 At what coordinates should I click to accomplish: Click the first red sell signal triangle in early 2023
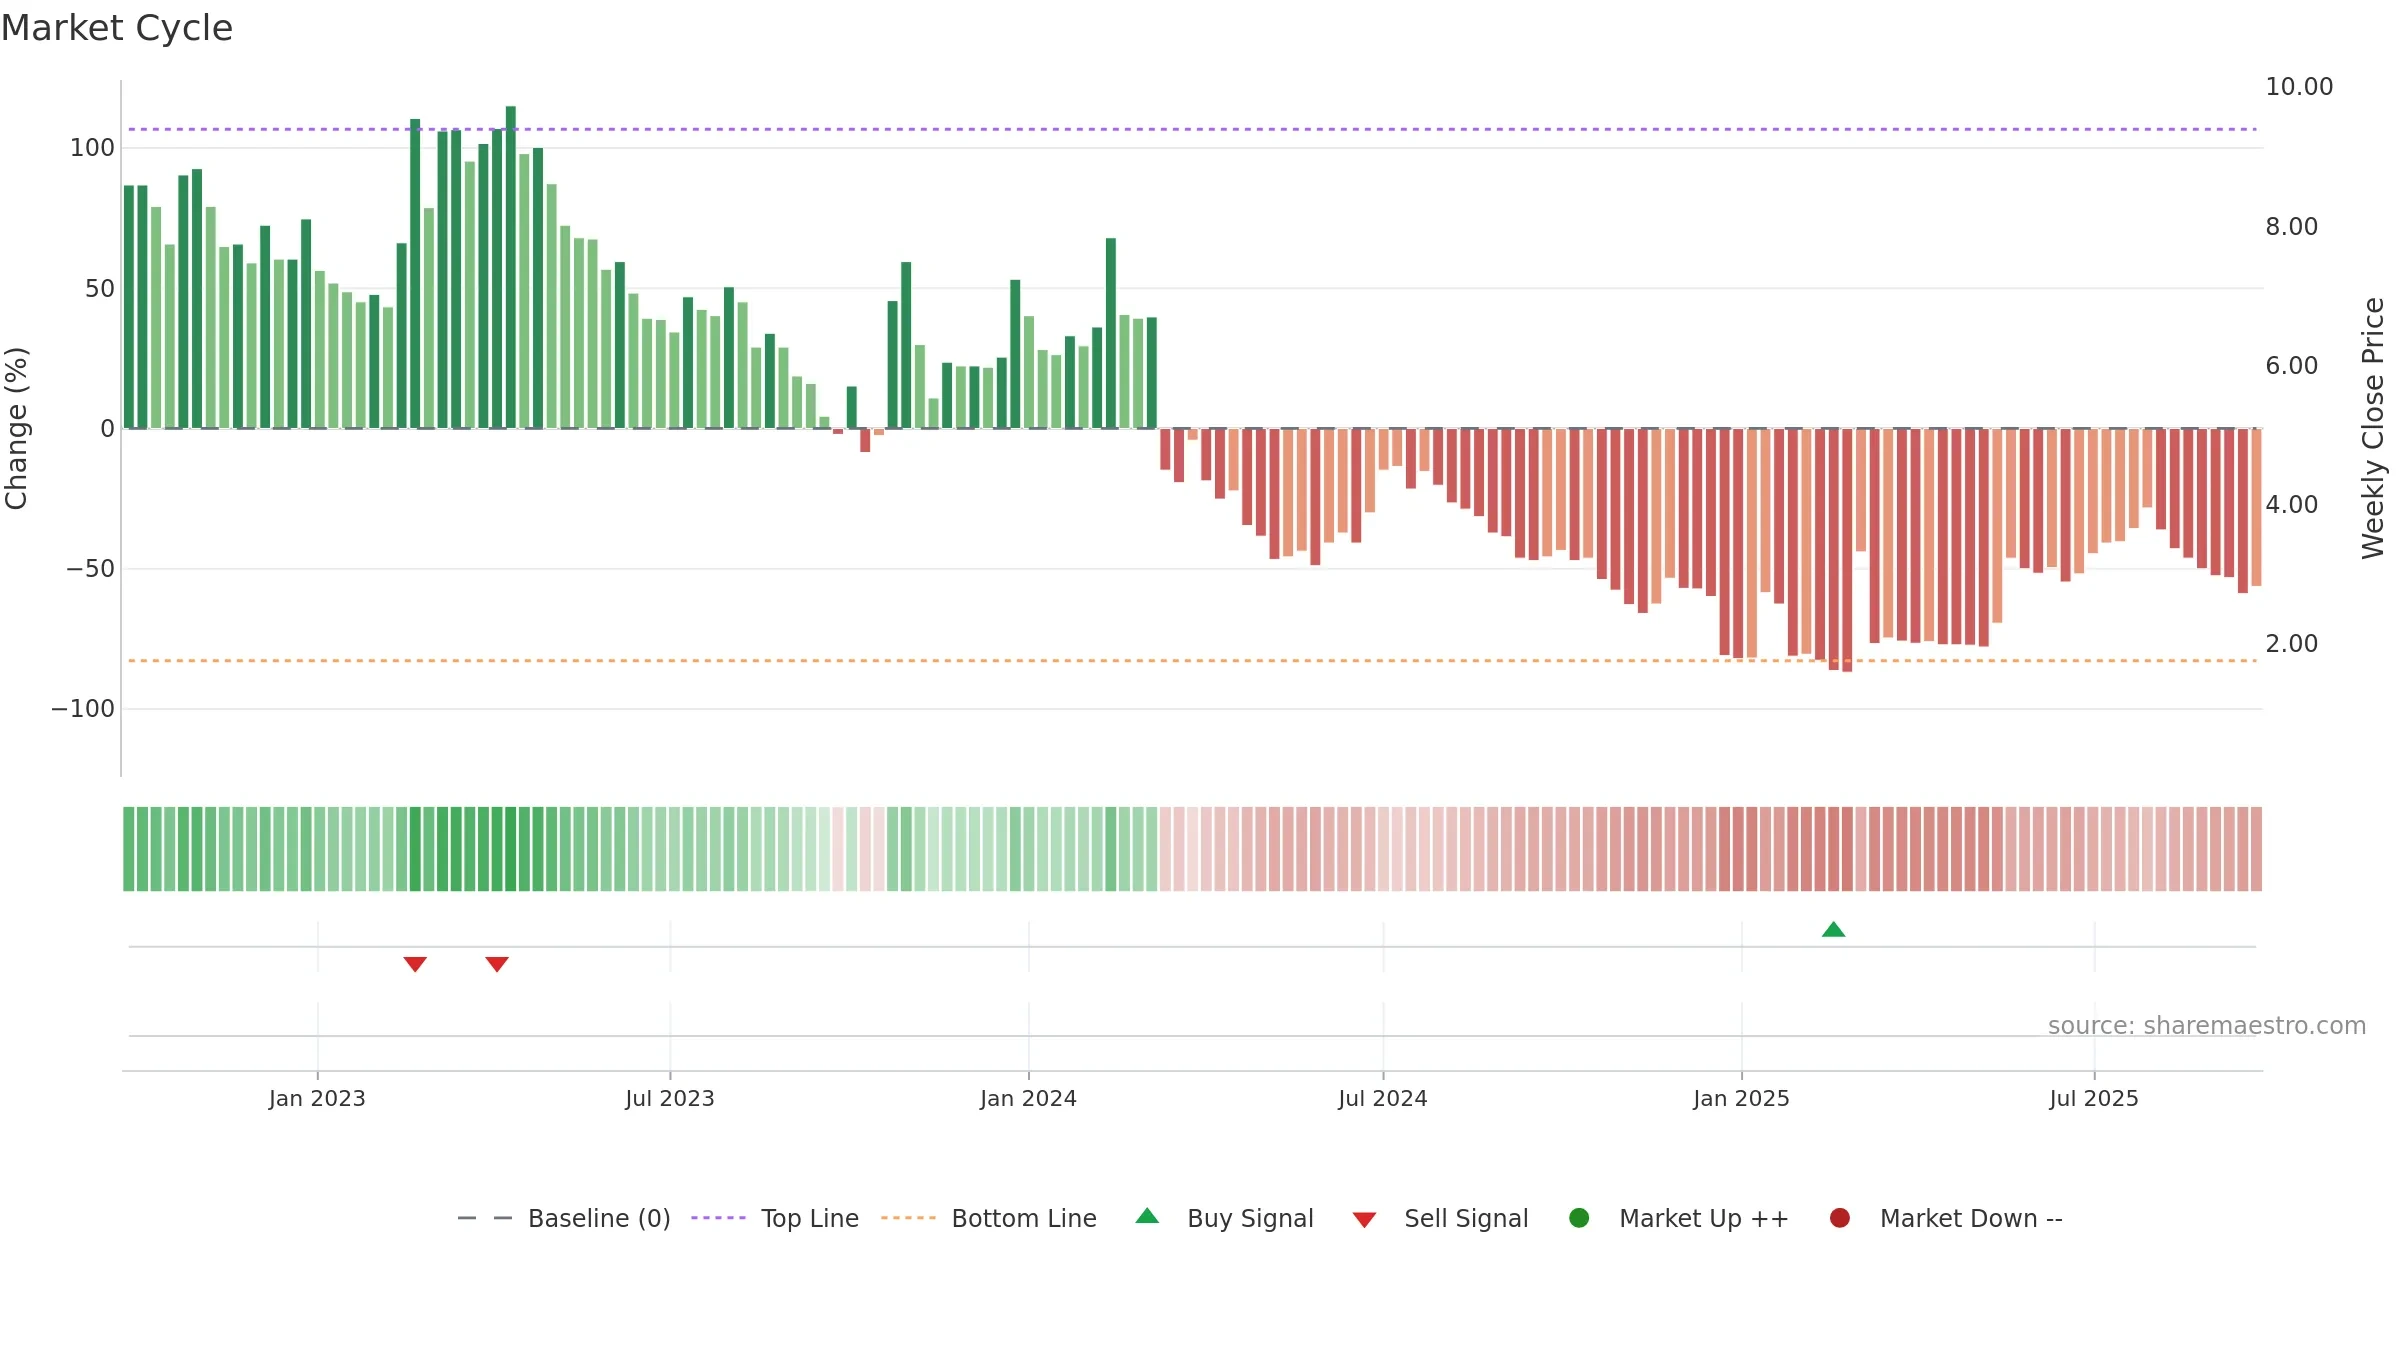(415, 964)
